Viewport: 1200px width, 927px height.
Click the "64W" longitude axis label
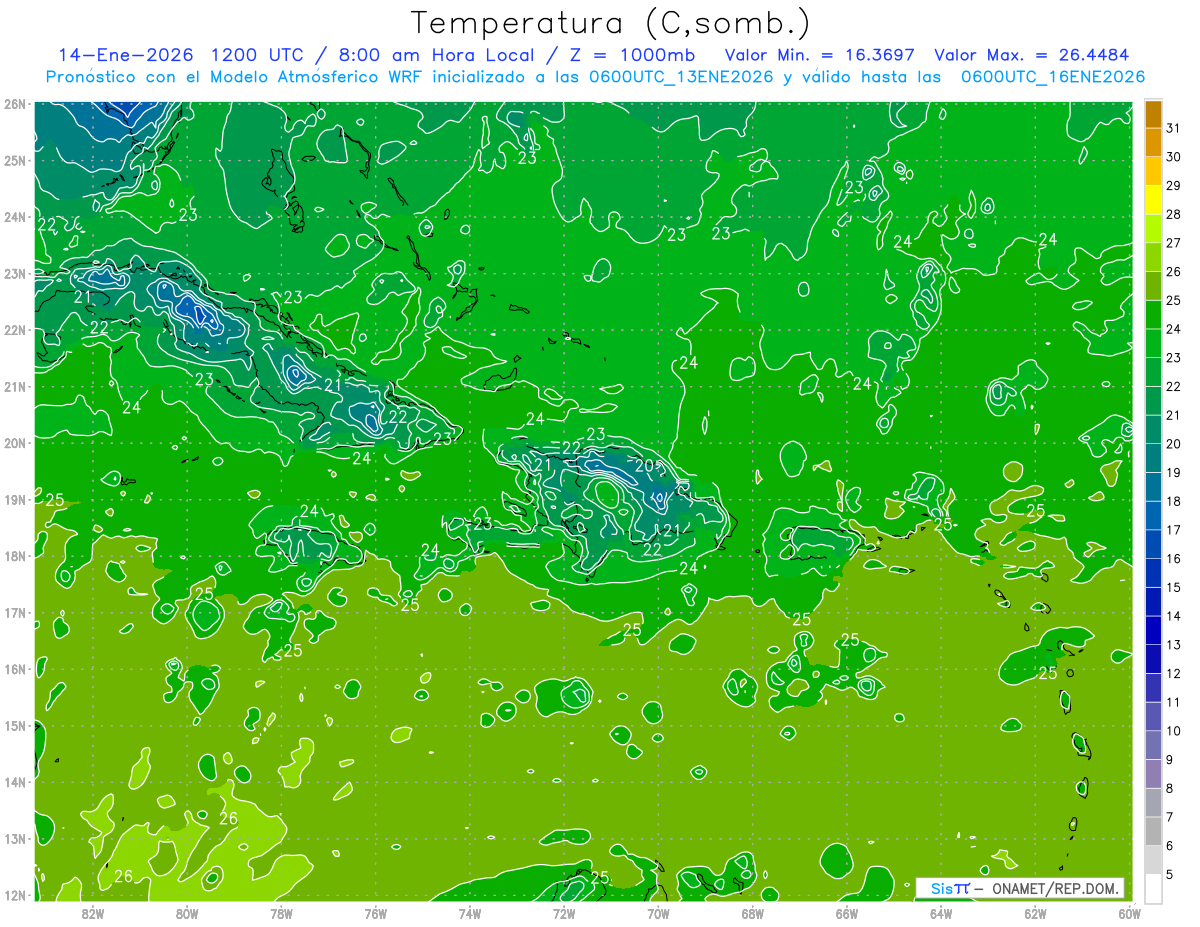[x=941, y=912]
